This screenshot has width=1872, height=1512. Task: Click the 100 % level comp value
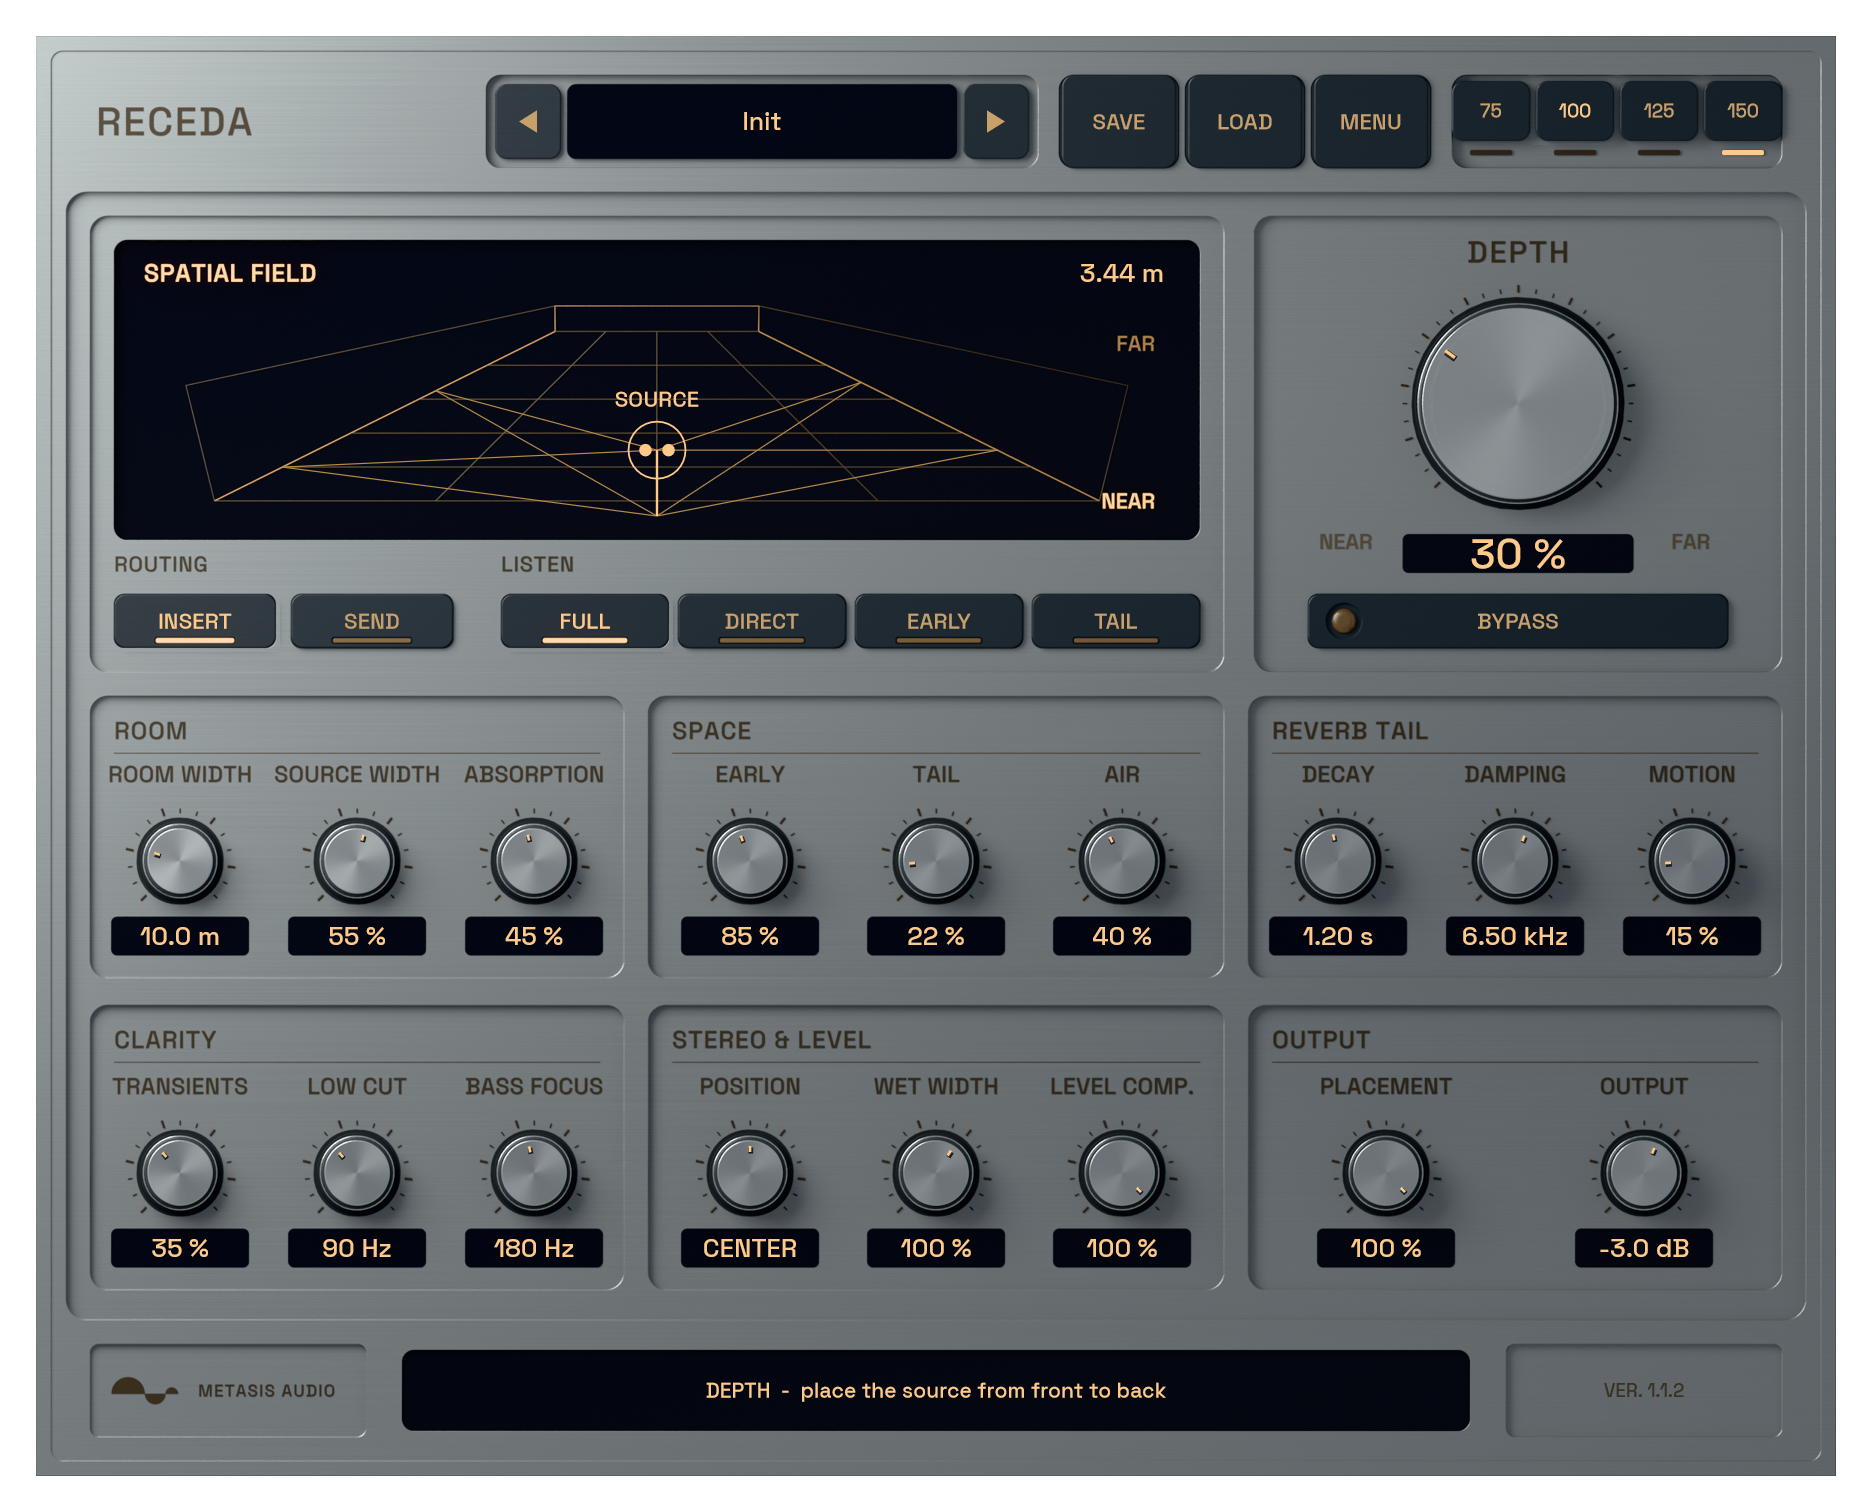coord(1122,1248)
